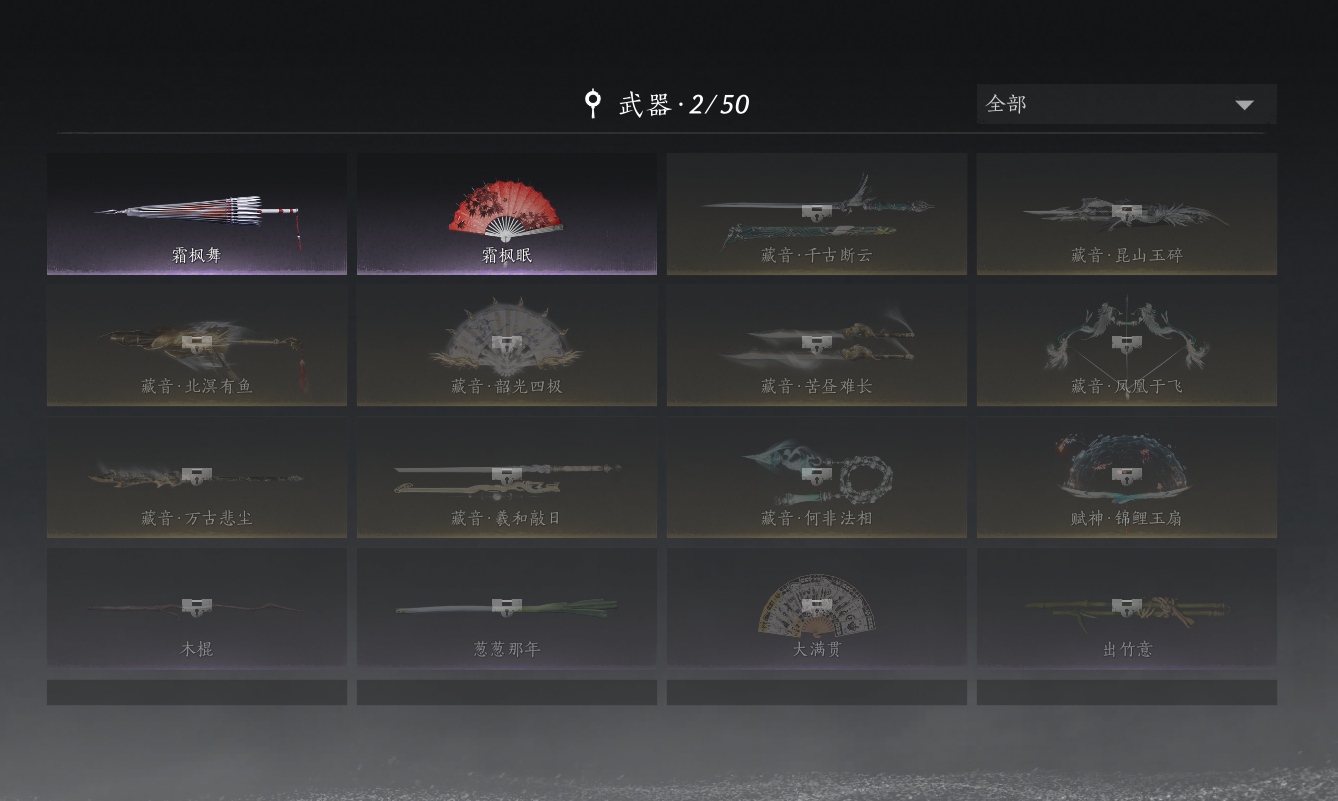
Task: Pick the 藏音·羲和敲日 weapon card
Action: (507, 477)
